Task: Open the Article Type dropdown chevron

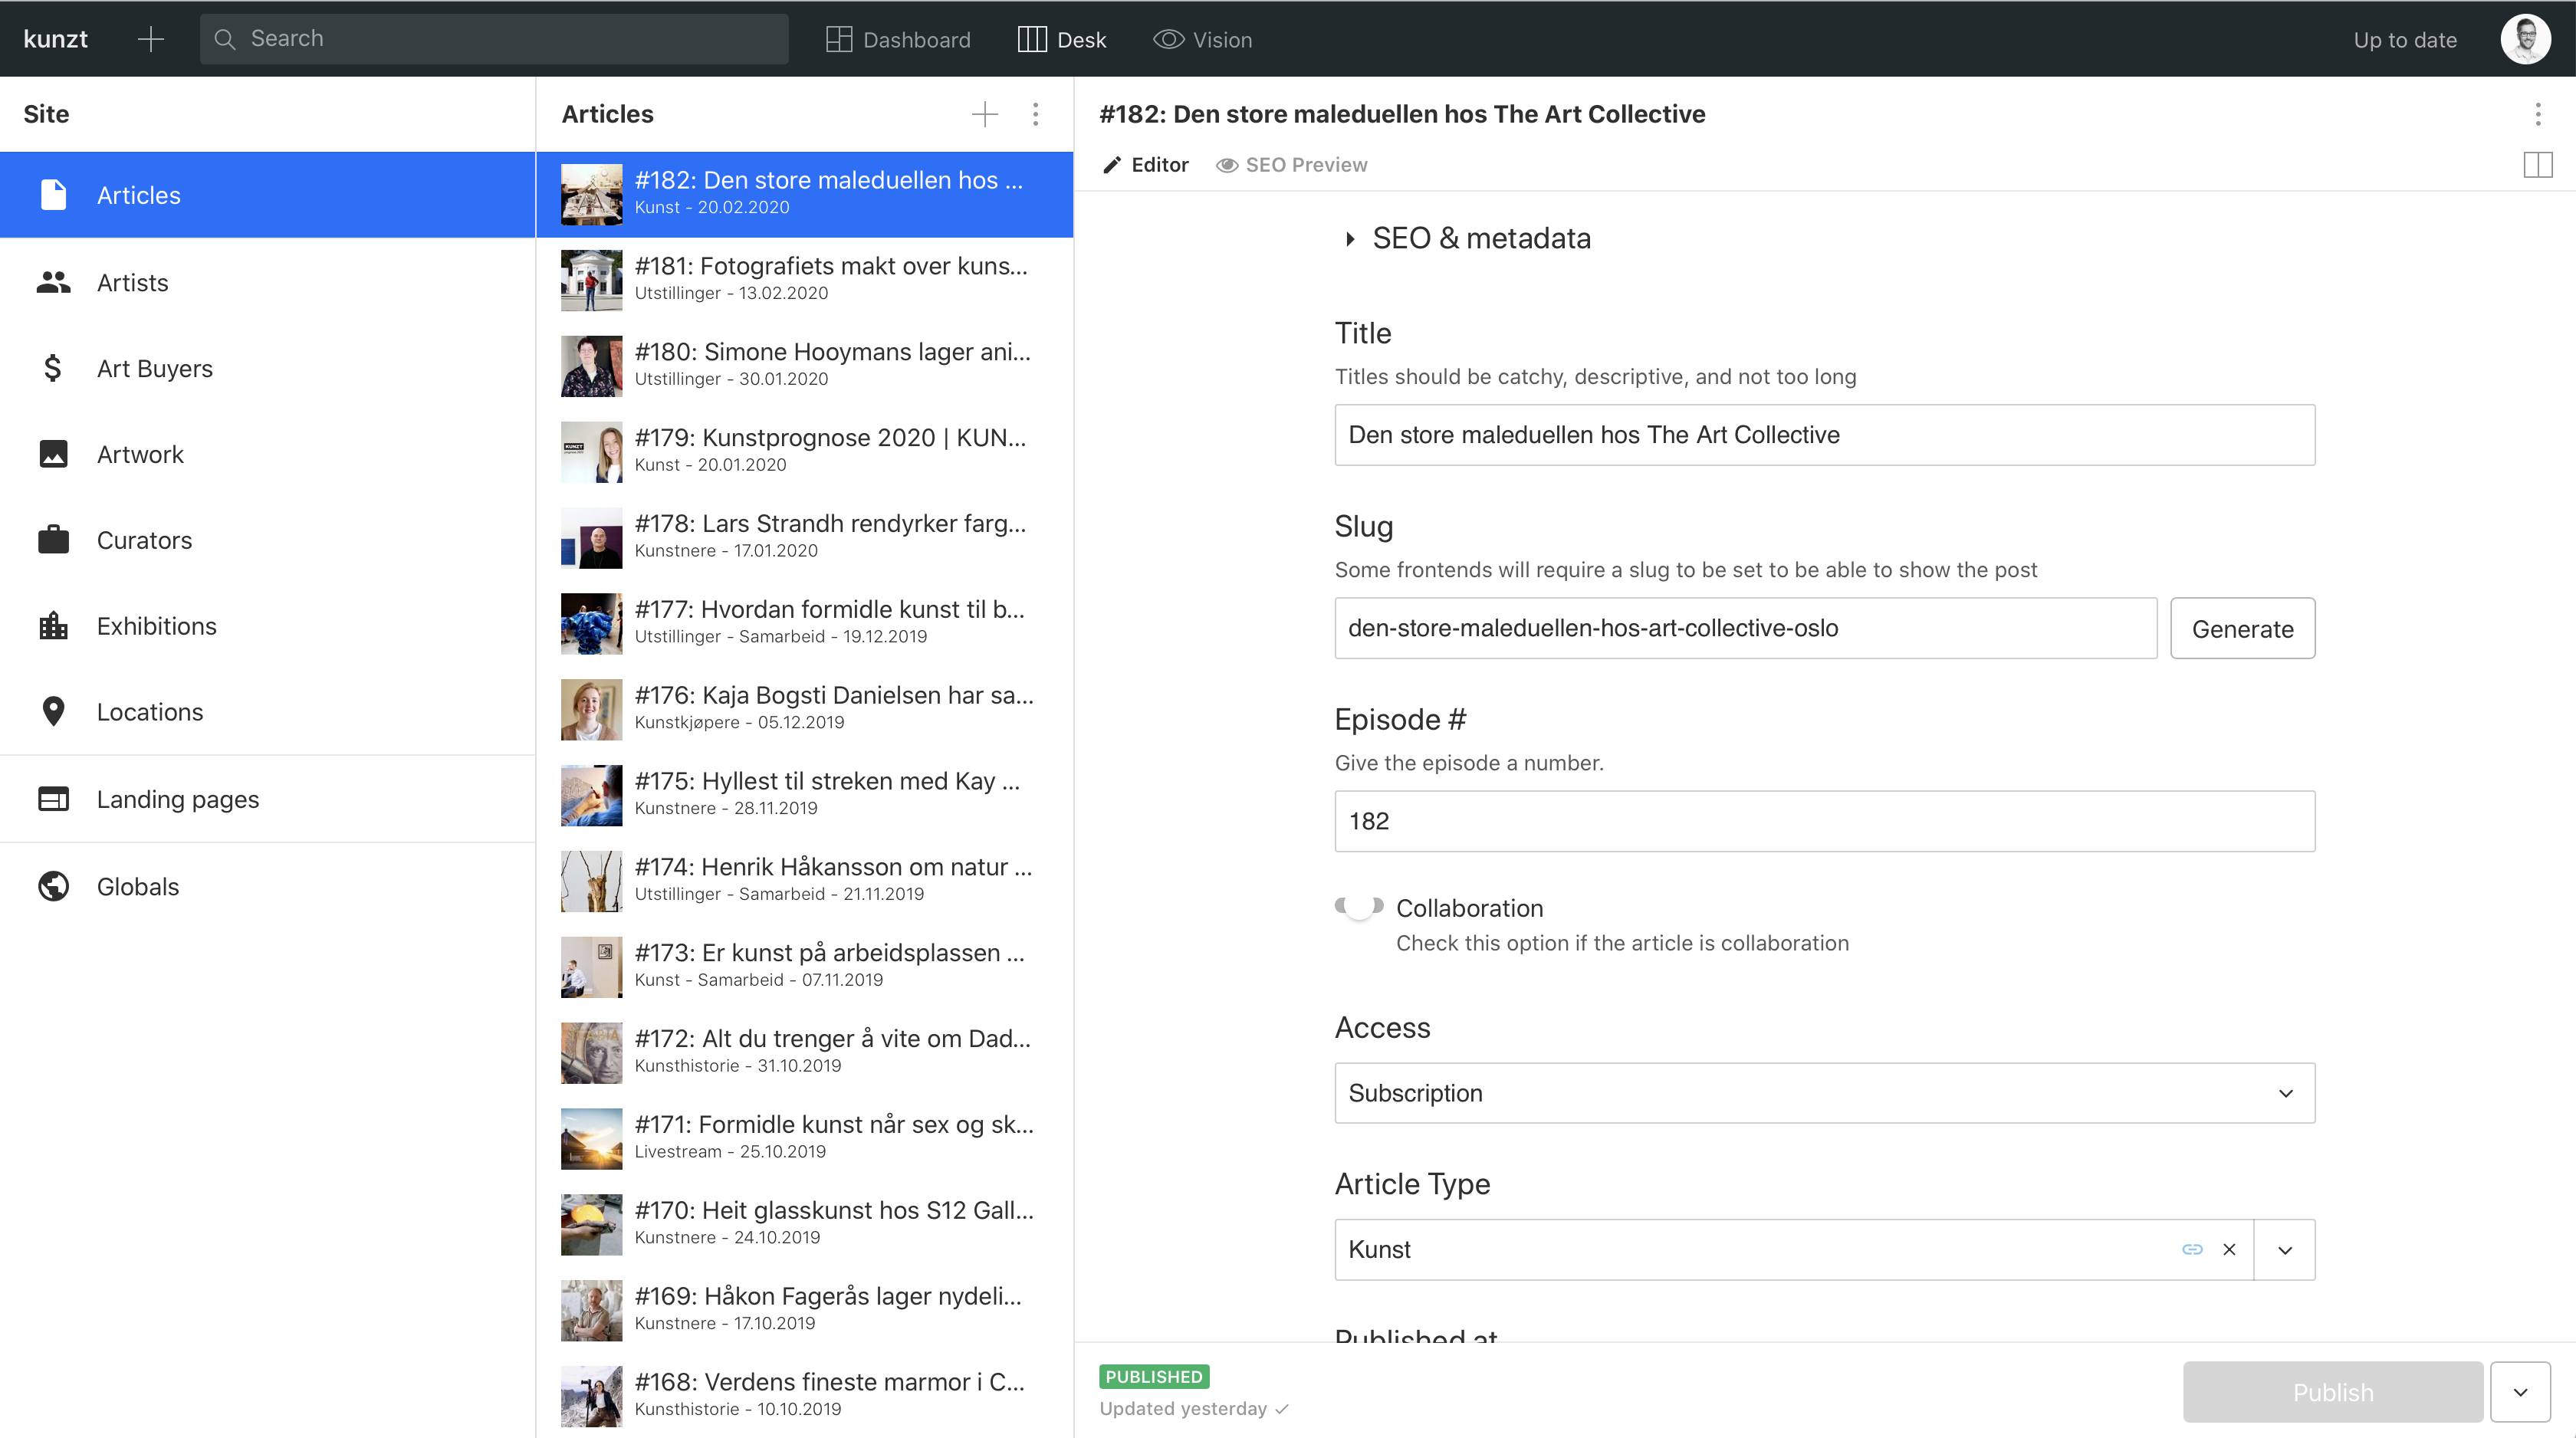Action: tap(2284, 1250)
